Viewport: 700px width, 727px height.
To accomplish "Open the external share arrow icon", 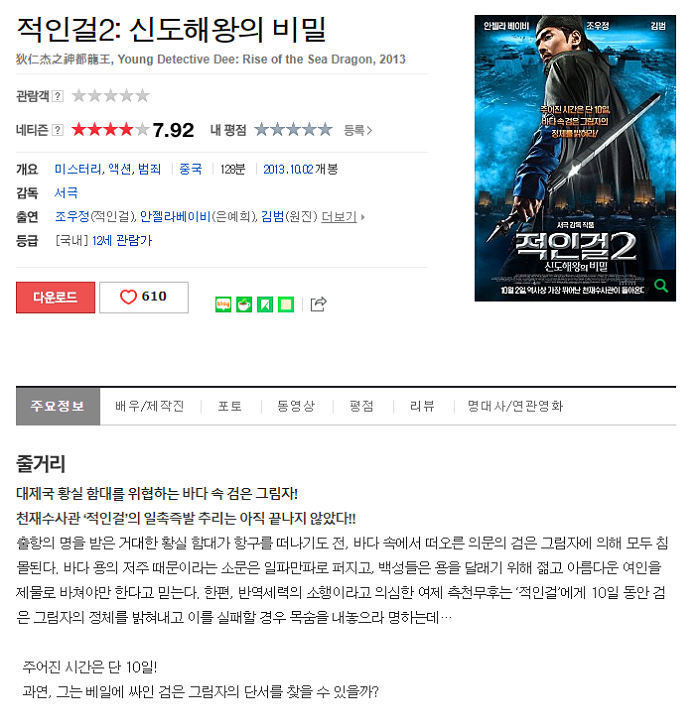I will point(318,304).
